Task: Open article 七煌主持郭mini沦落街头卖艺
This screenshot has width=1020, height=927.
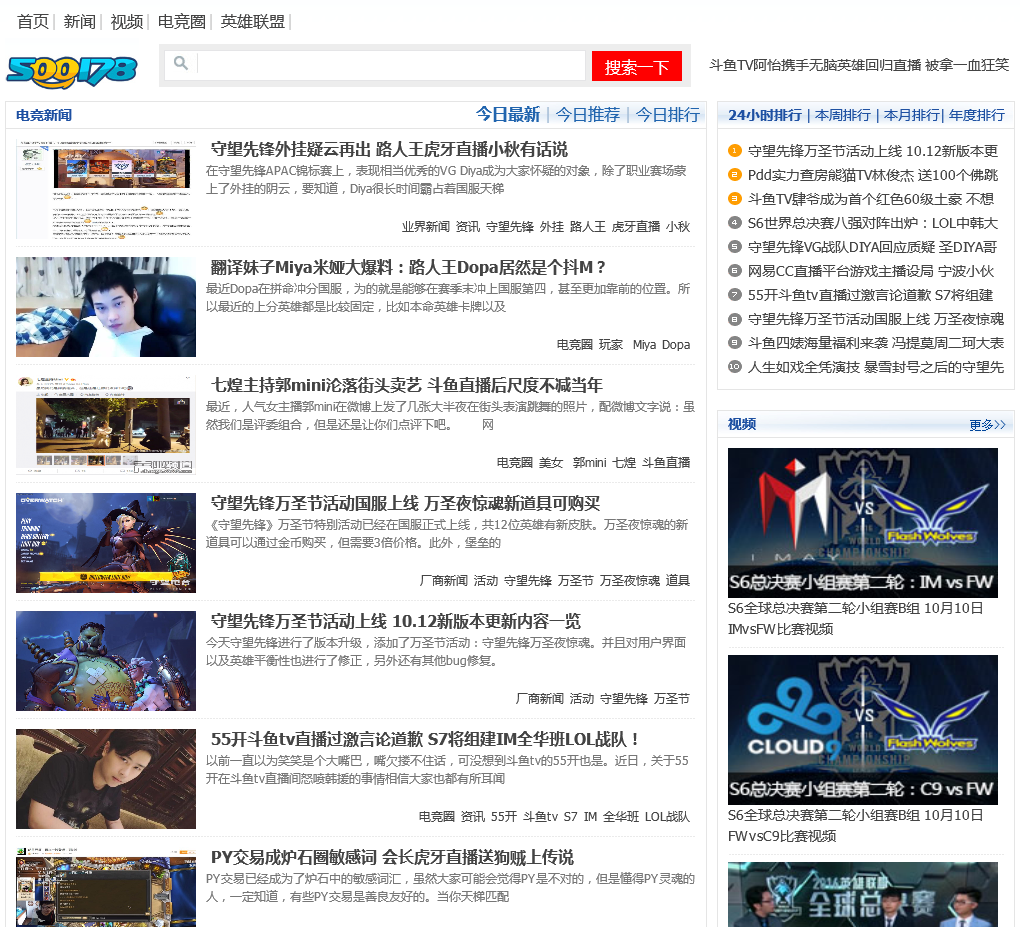Action: [407, 385]
